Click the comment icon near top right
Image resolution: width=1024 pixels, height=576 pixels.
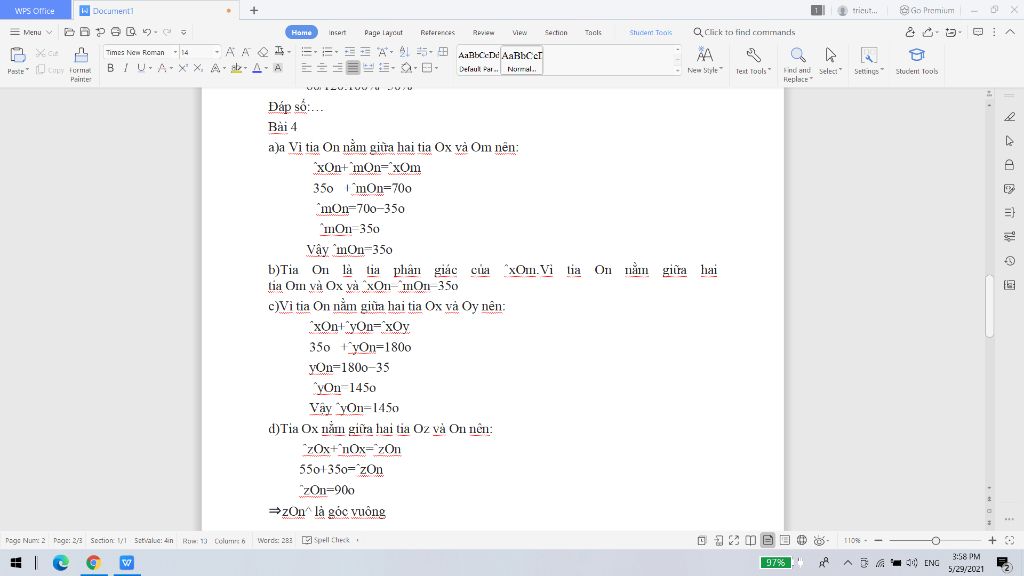(x=978, y=32)
